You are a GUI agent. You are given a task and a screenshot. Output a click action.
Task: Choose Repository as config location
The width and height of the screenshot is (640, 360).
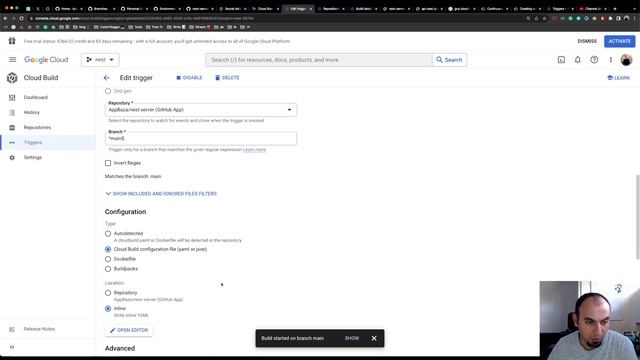(x=108, y=293)
